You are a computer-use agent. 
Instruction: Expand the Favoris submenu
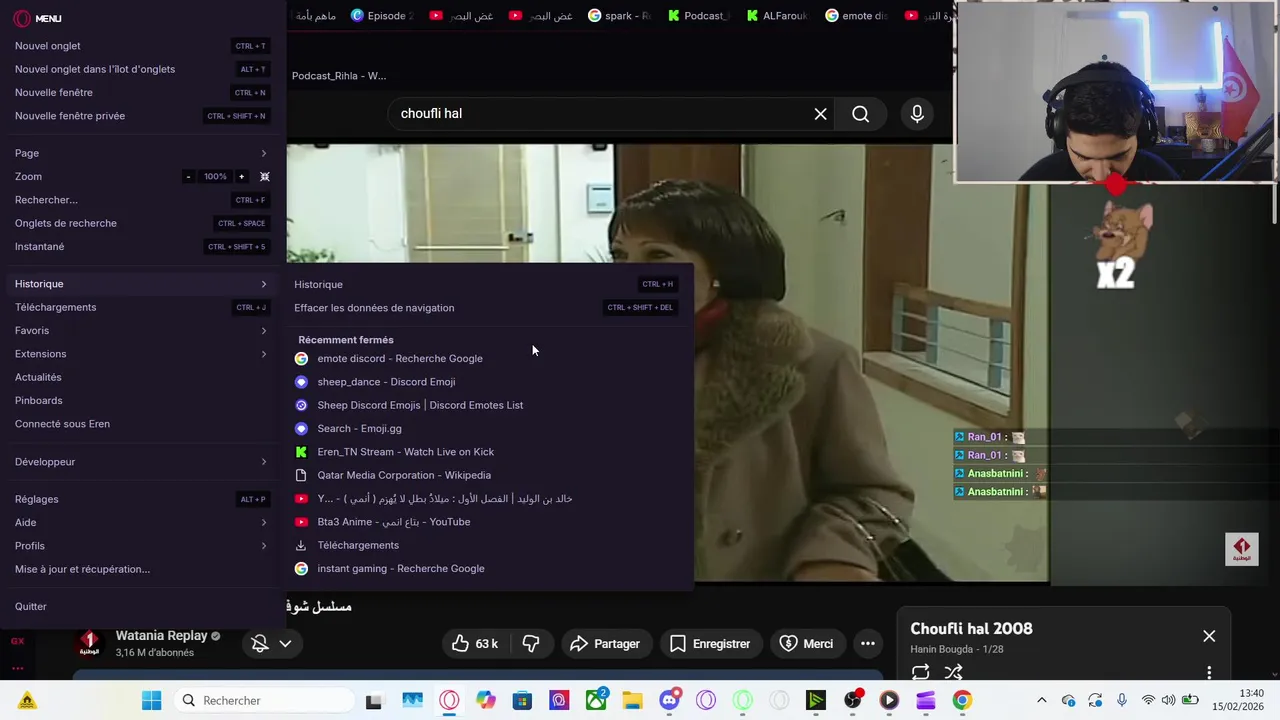pyautogui.click(x=143, y=330)
